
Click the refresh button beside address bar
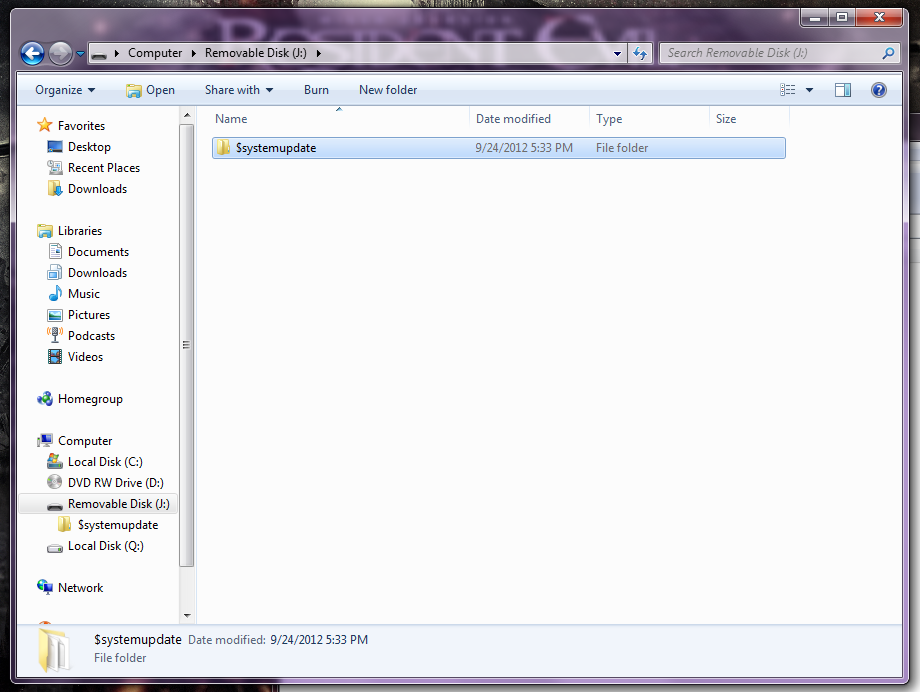tap(641, 53)
